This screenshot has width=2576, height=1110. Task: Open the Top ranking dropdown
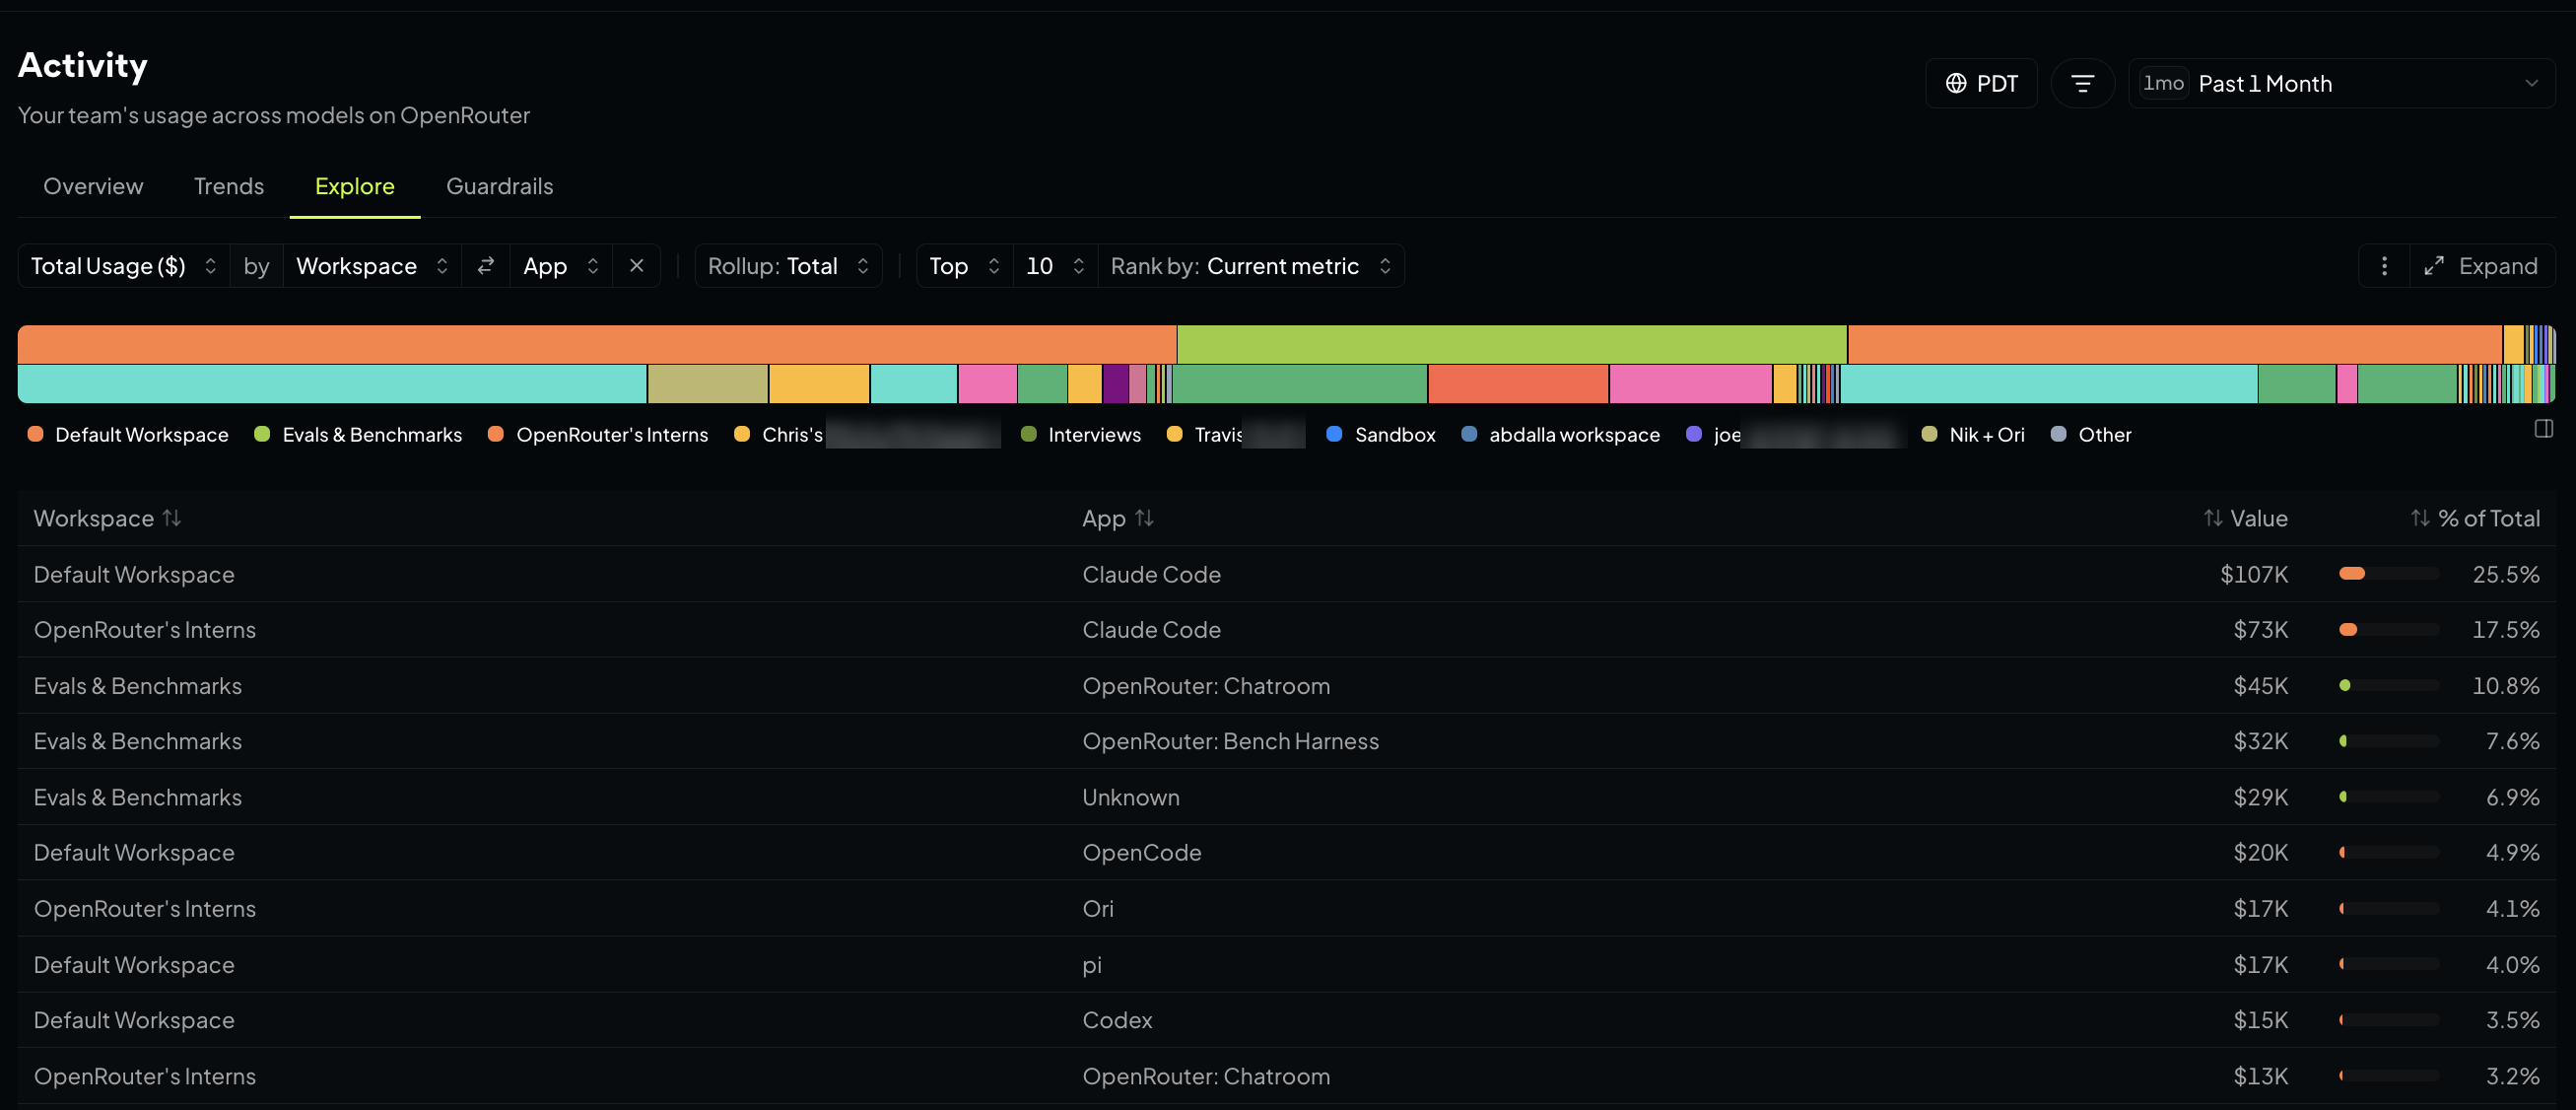point(964,266)
